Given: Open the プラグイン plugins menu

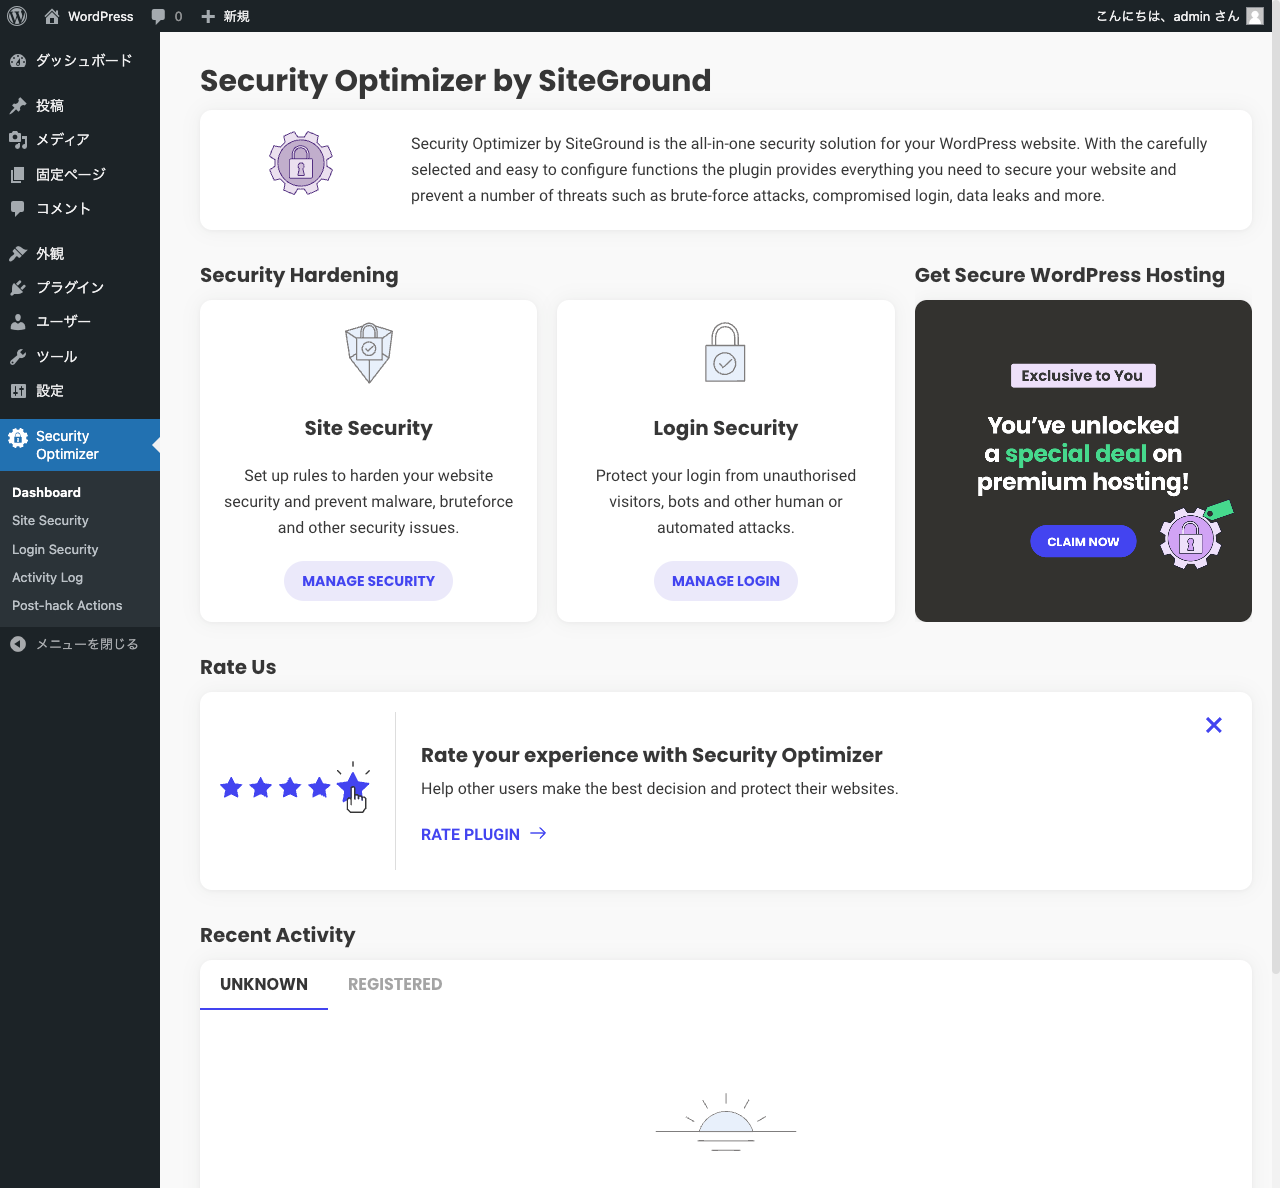Looking at the screenshot, I should click(x=80, y=287).
